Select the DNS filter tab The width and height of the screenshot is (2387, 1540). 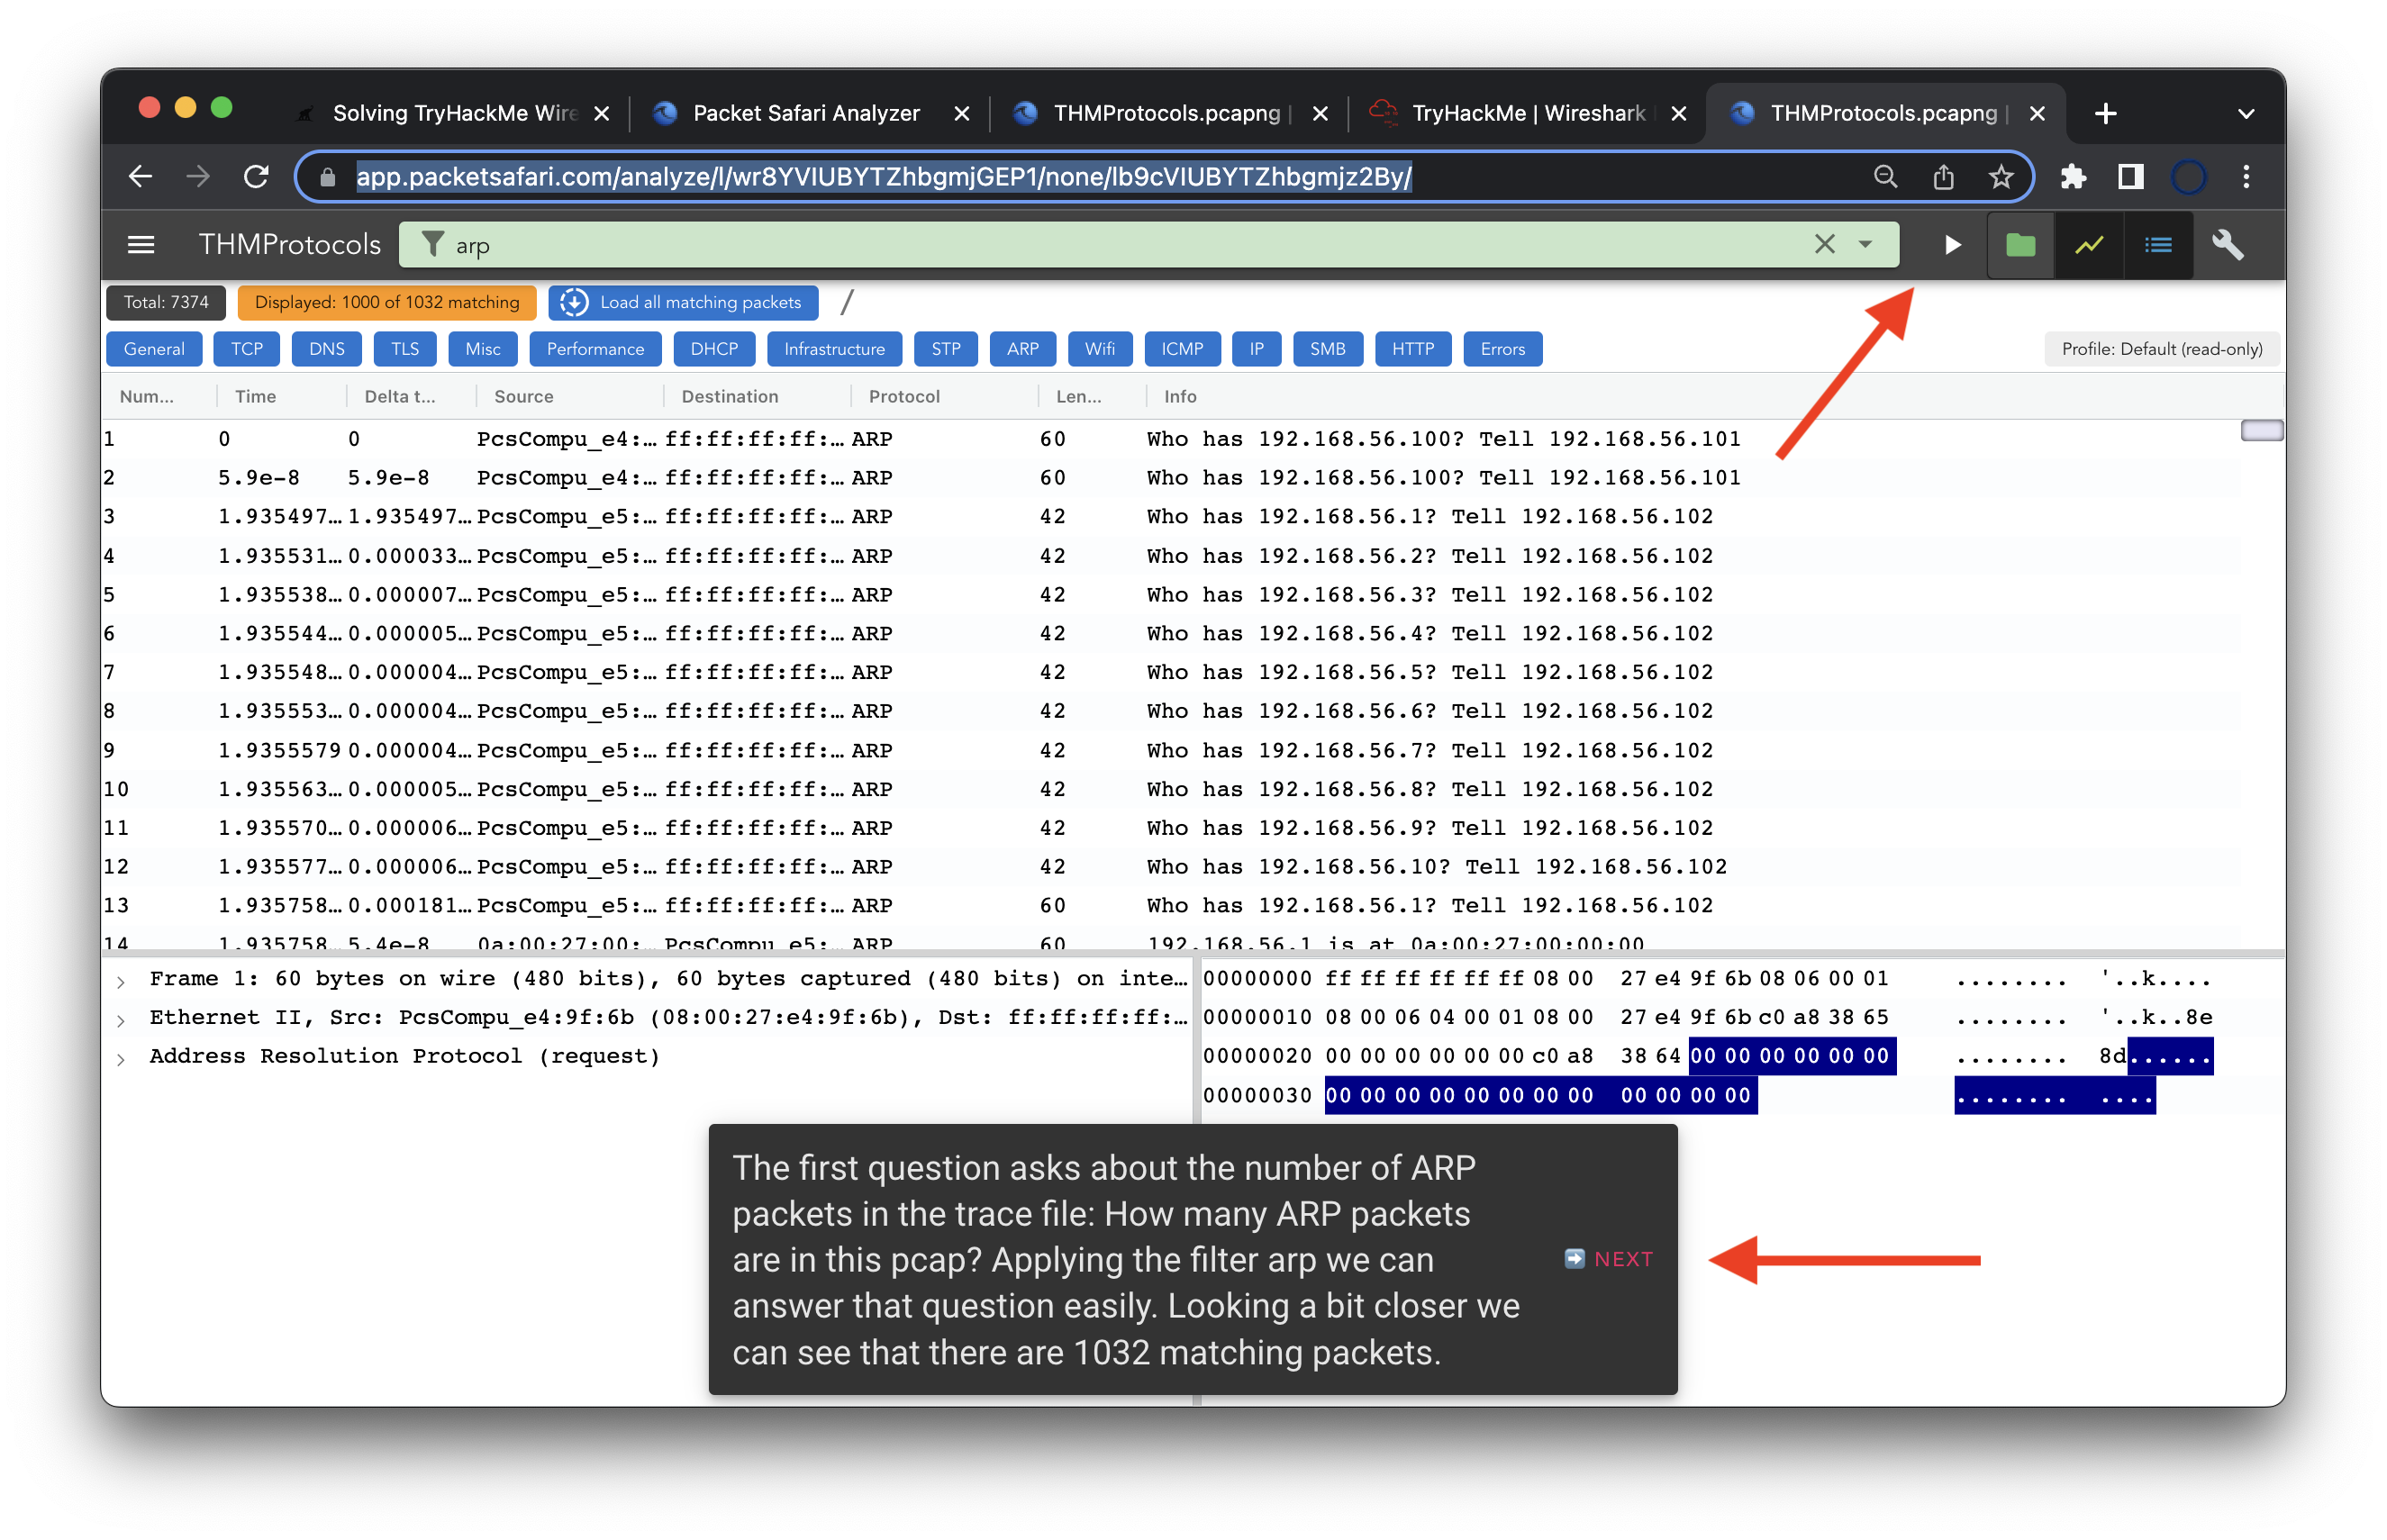tap(327, 349)
